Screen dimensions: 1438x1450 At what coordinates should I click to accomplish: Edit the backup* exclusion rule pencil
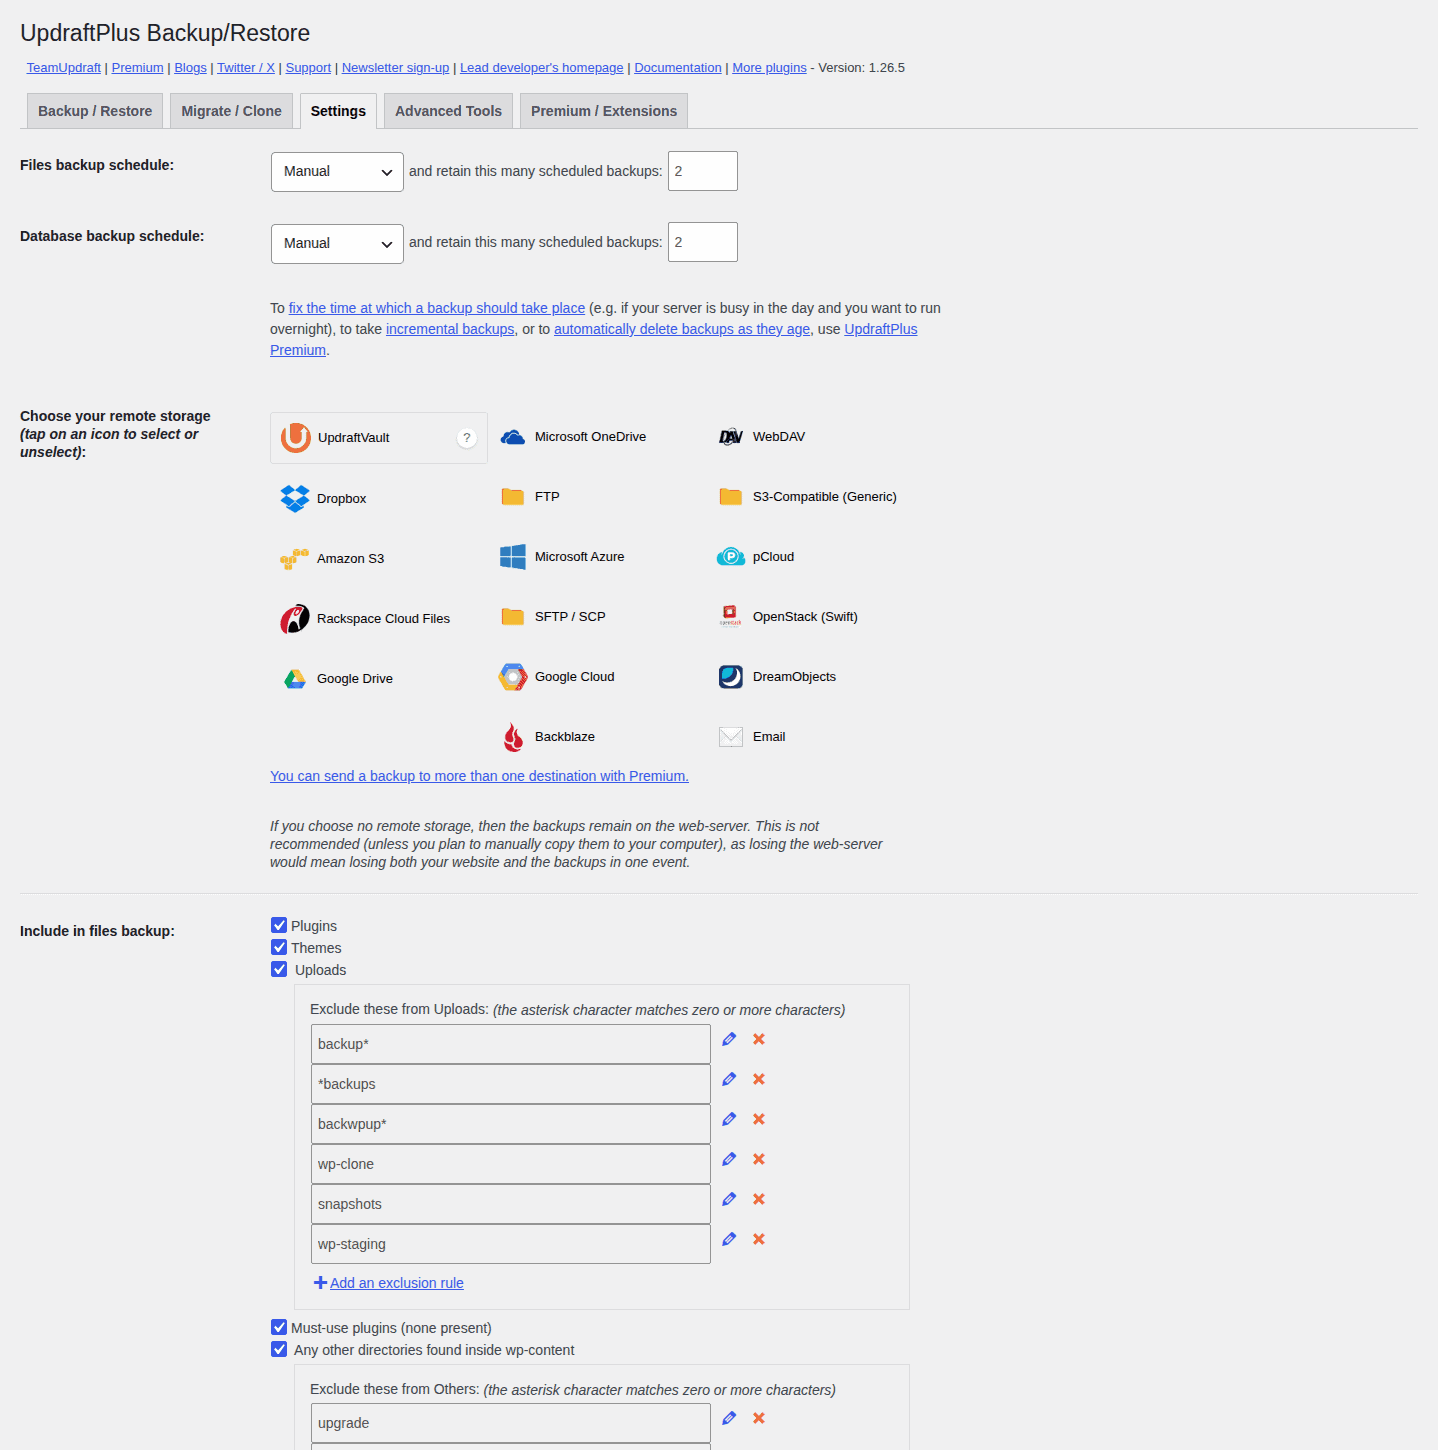pyautogui.click(x=729, y=1039)
